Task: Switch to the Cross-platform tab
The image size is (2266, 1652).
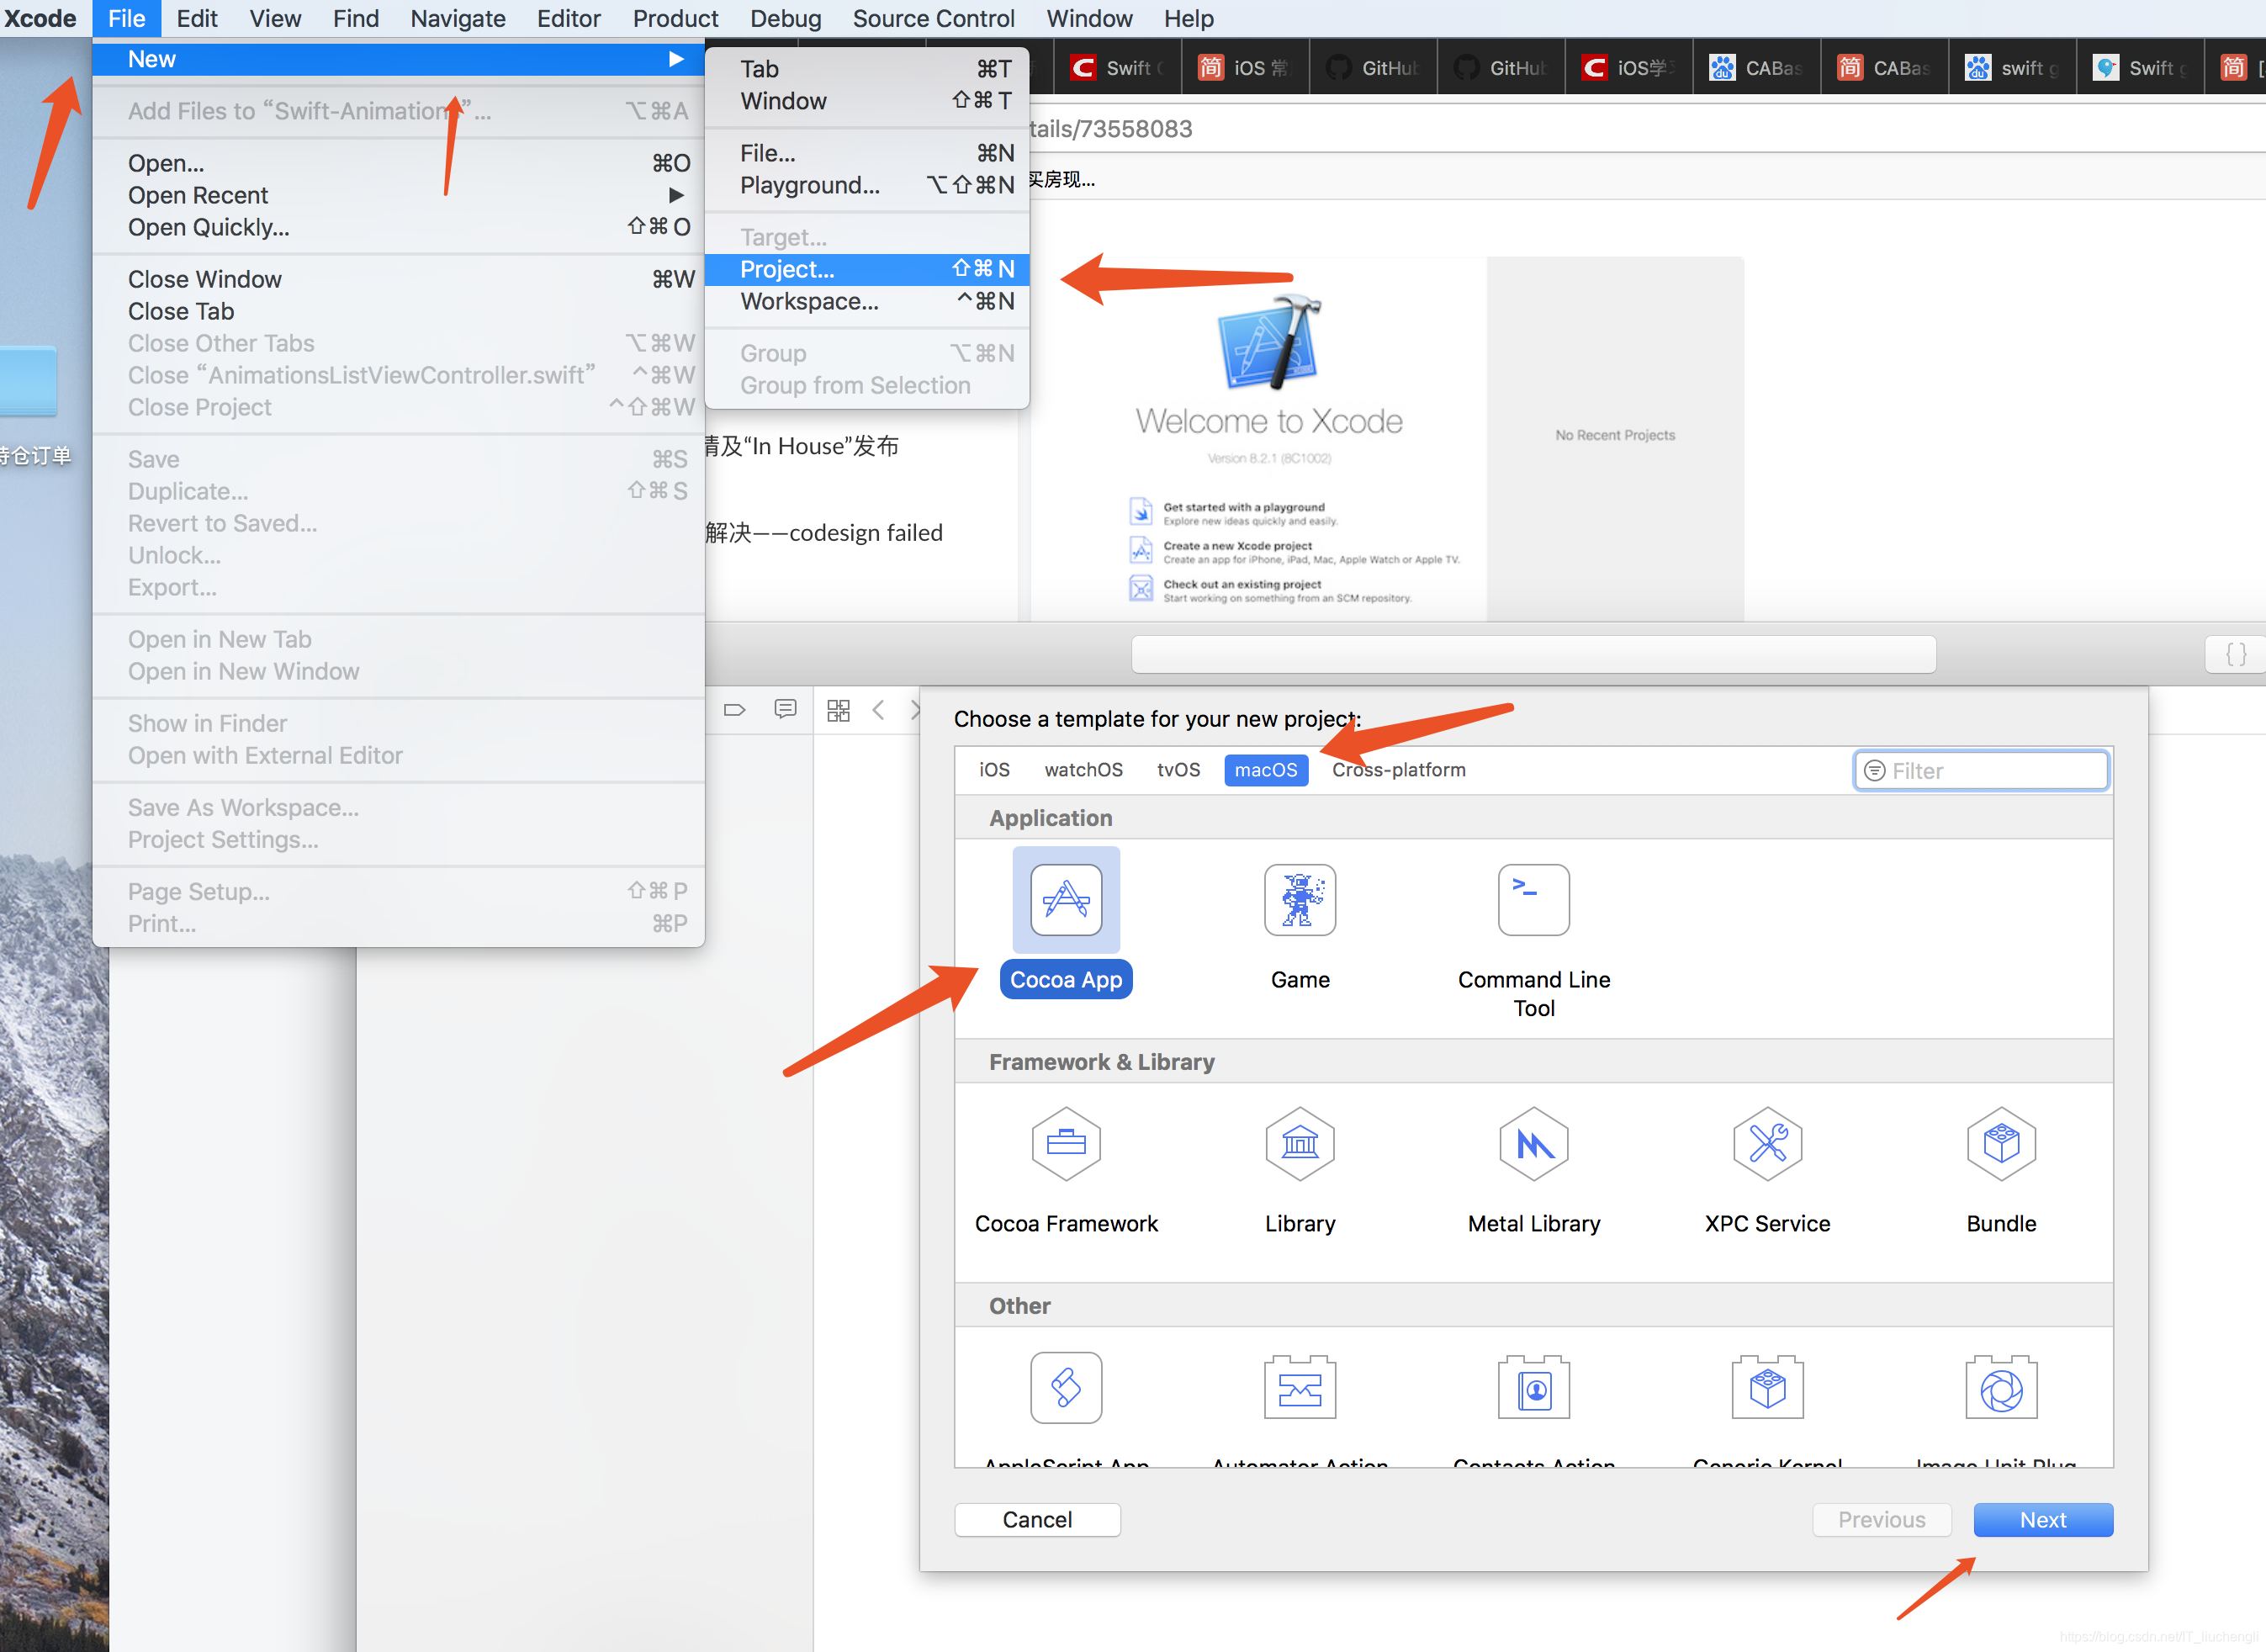Action: pyautogui.click(x=1398, y=769)
